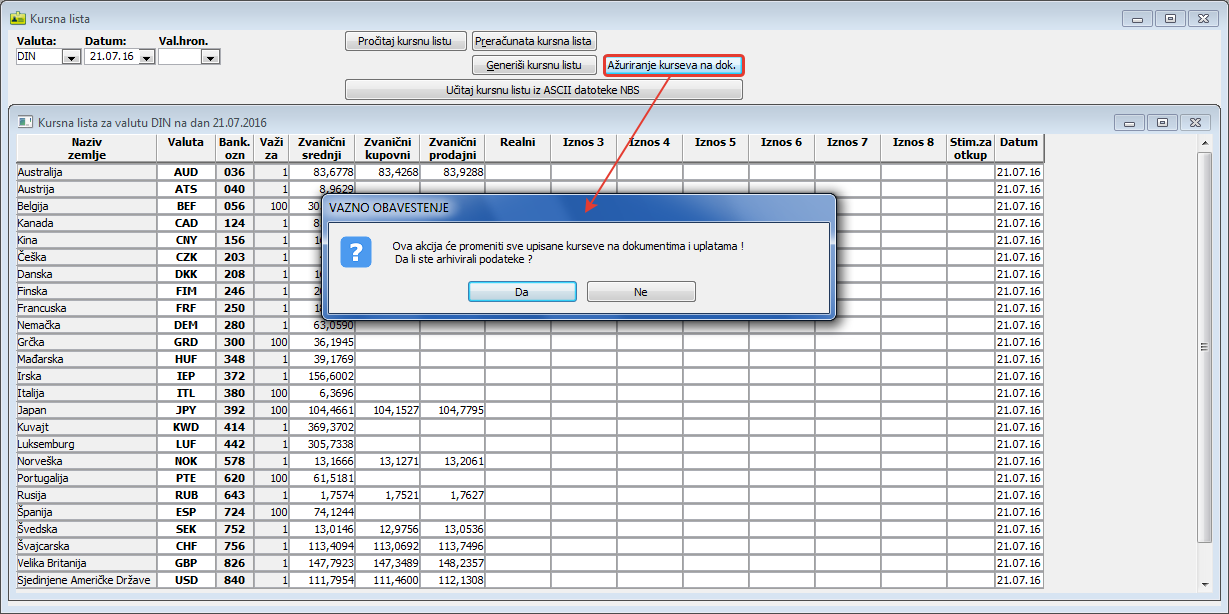
Task: Click the 83,6778 middle rate cell
Action: tap(321, 172)
